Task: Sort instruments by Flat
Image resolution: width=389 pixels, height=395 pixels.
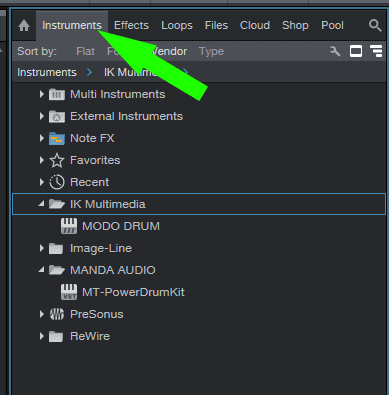Action: pos(85,51)
